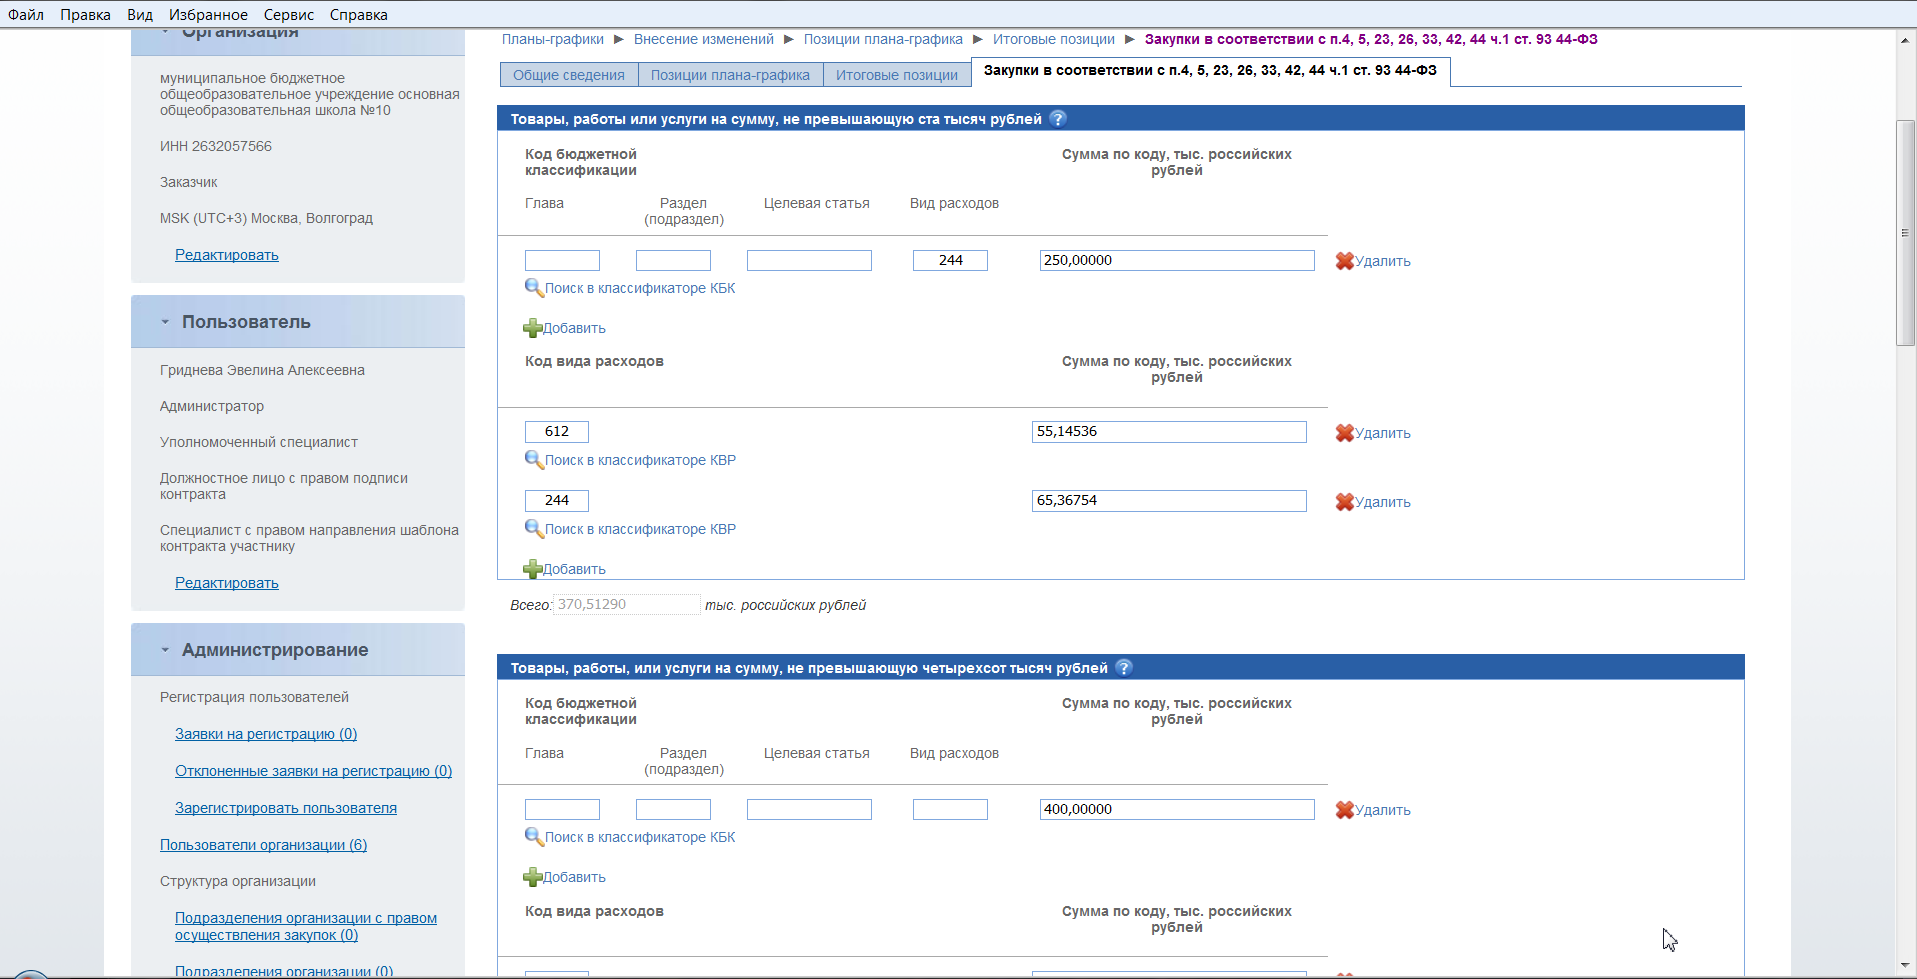Add new expense type code row
The height and width of the screenshot is (979, 1917).
565,569
